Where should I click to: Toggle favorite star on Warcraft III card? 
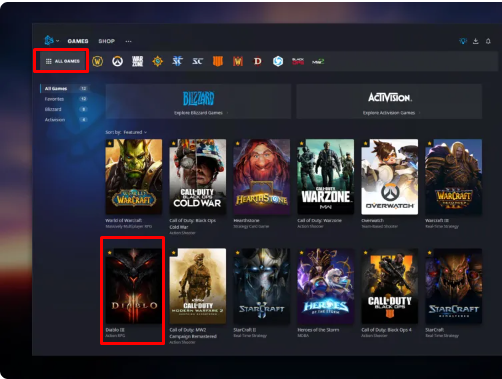(429, 144)
